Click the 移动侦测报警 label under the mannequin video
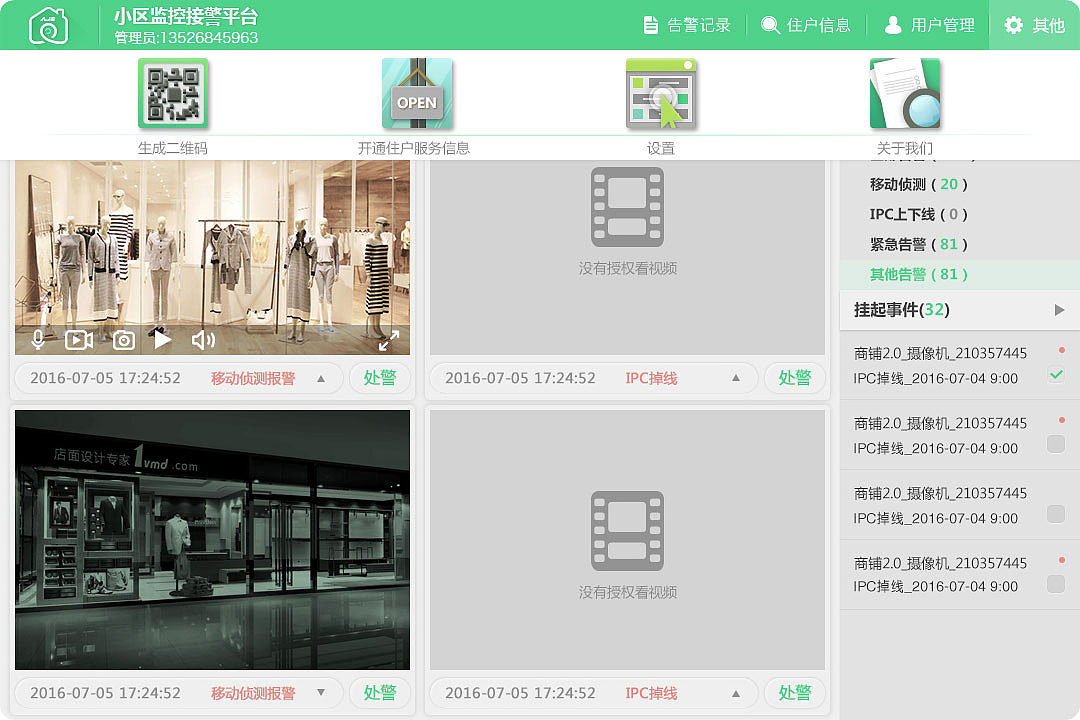1080x720 pixels. pos(253,378)
